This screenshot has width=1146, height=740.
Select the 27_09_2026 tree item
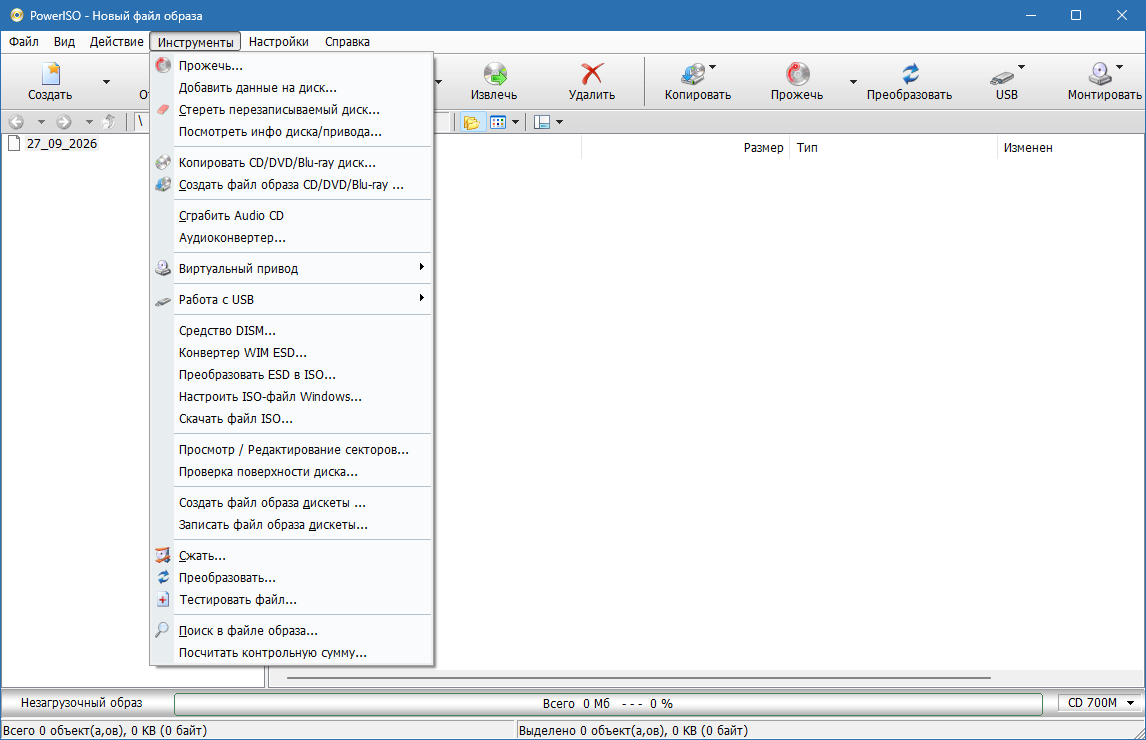[x=62, y=143]
